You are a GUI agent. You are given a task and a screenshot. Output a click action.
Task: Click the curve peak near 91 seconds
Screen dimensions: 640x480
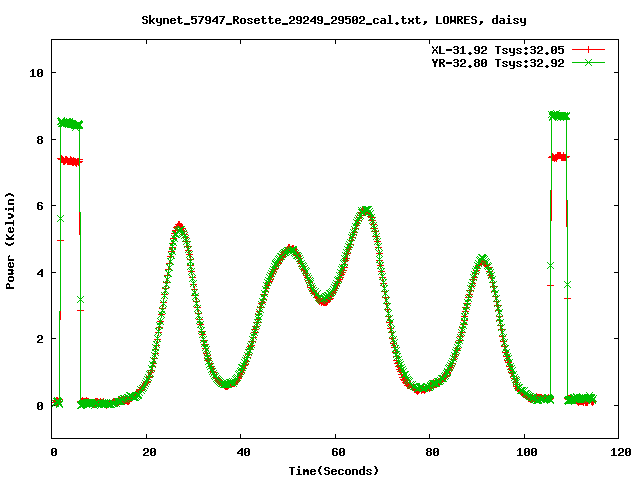pos(484,260)
